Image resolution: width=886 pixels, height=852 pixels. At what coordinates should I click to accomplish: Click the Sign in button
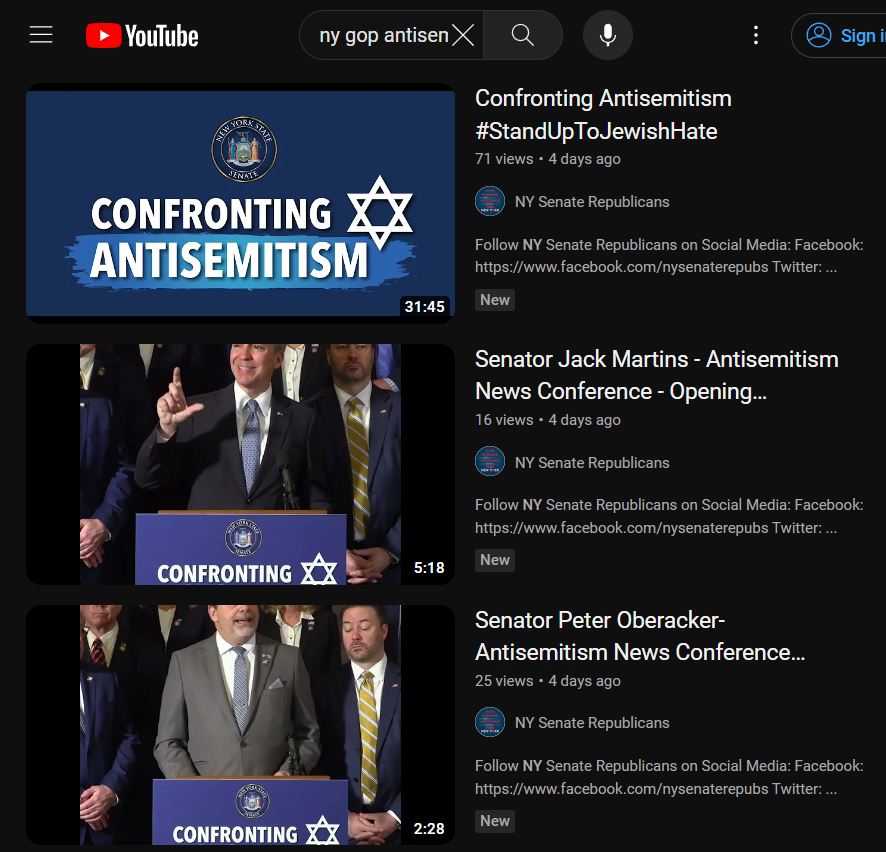click(x=840, y=36)
